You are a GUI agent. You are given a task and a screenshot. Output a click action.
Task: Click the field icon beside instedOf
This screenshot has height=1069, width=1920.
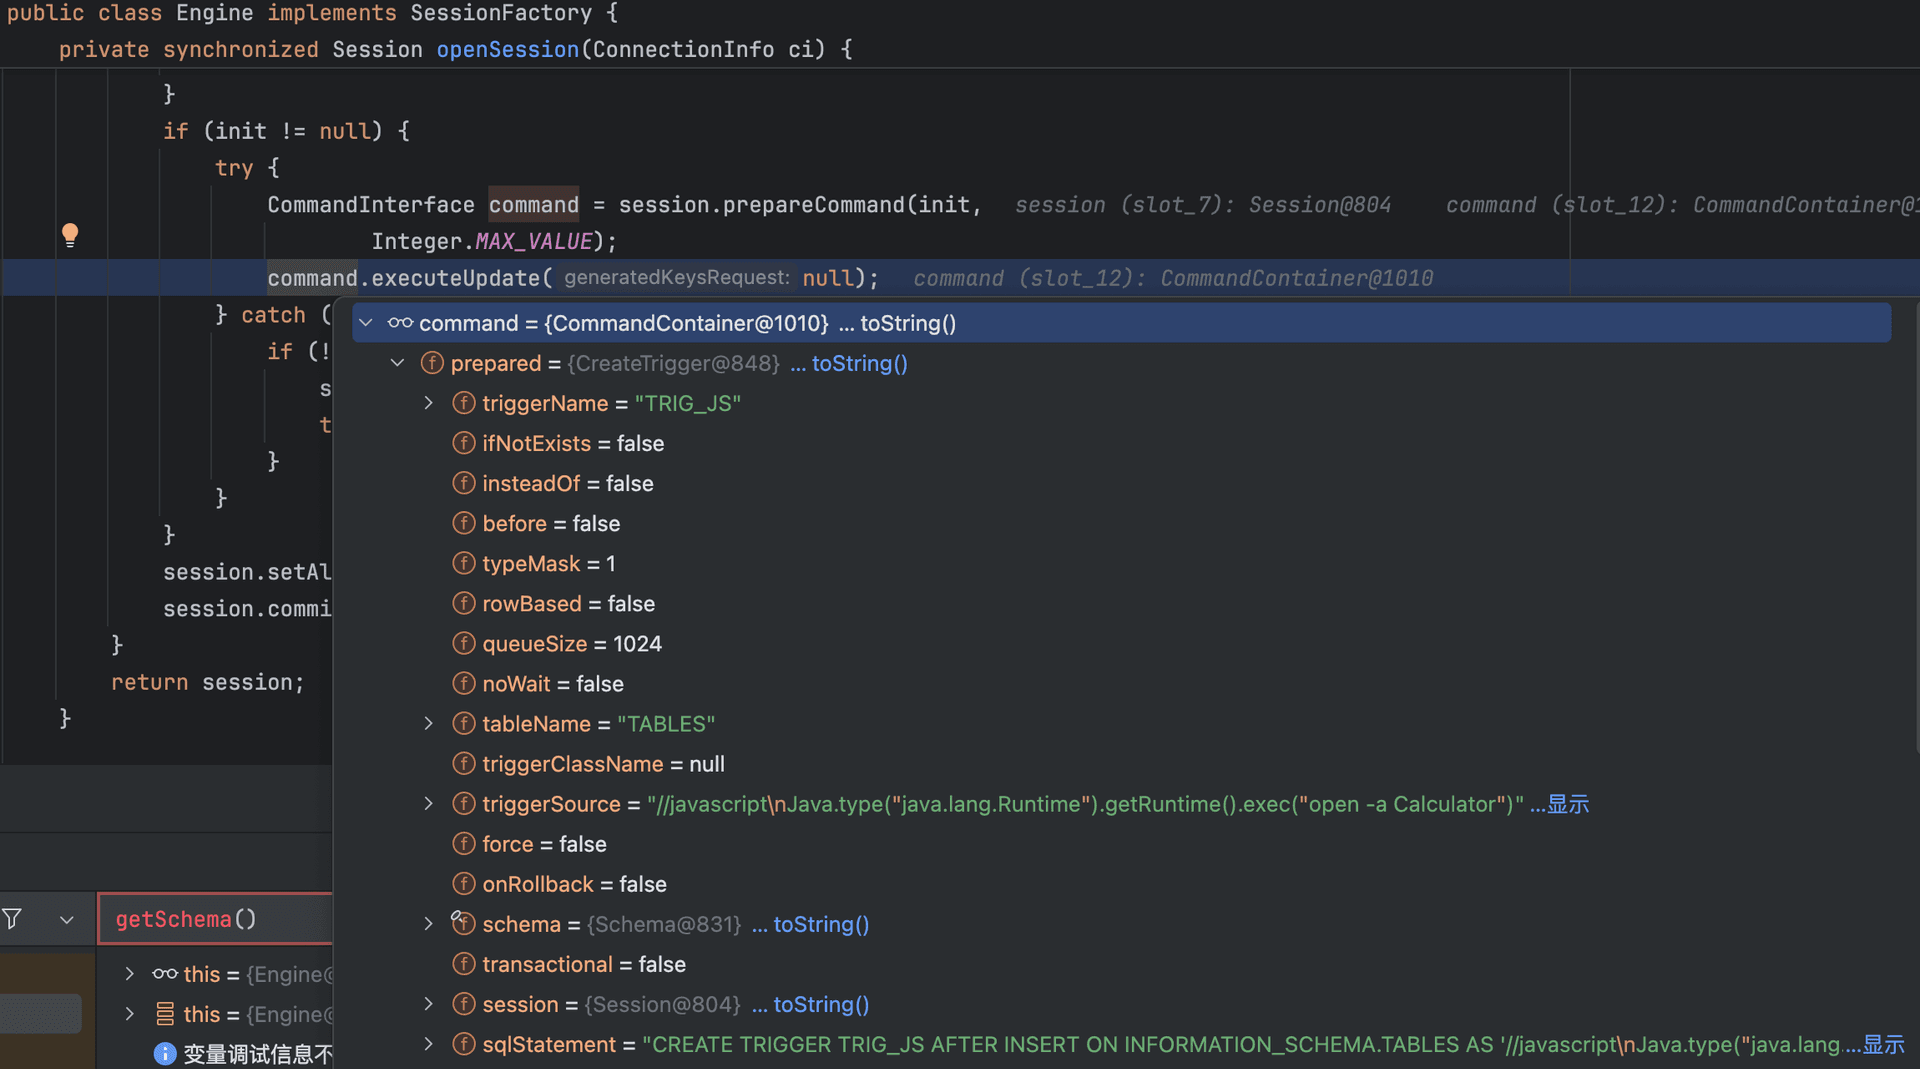(x=464, y=483)
